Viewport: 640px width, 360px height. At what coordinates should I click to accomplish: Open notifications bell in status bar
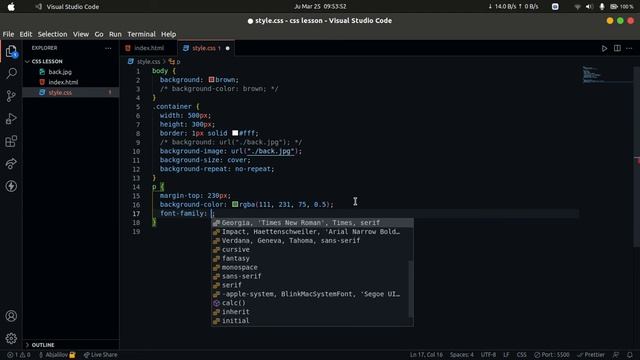[x=630, y=355]
